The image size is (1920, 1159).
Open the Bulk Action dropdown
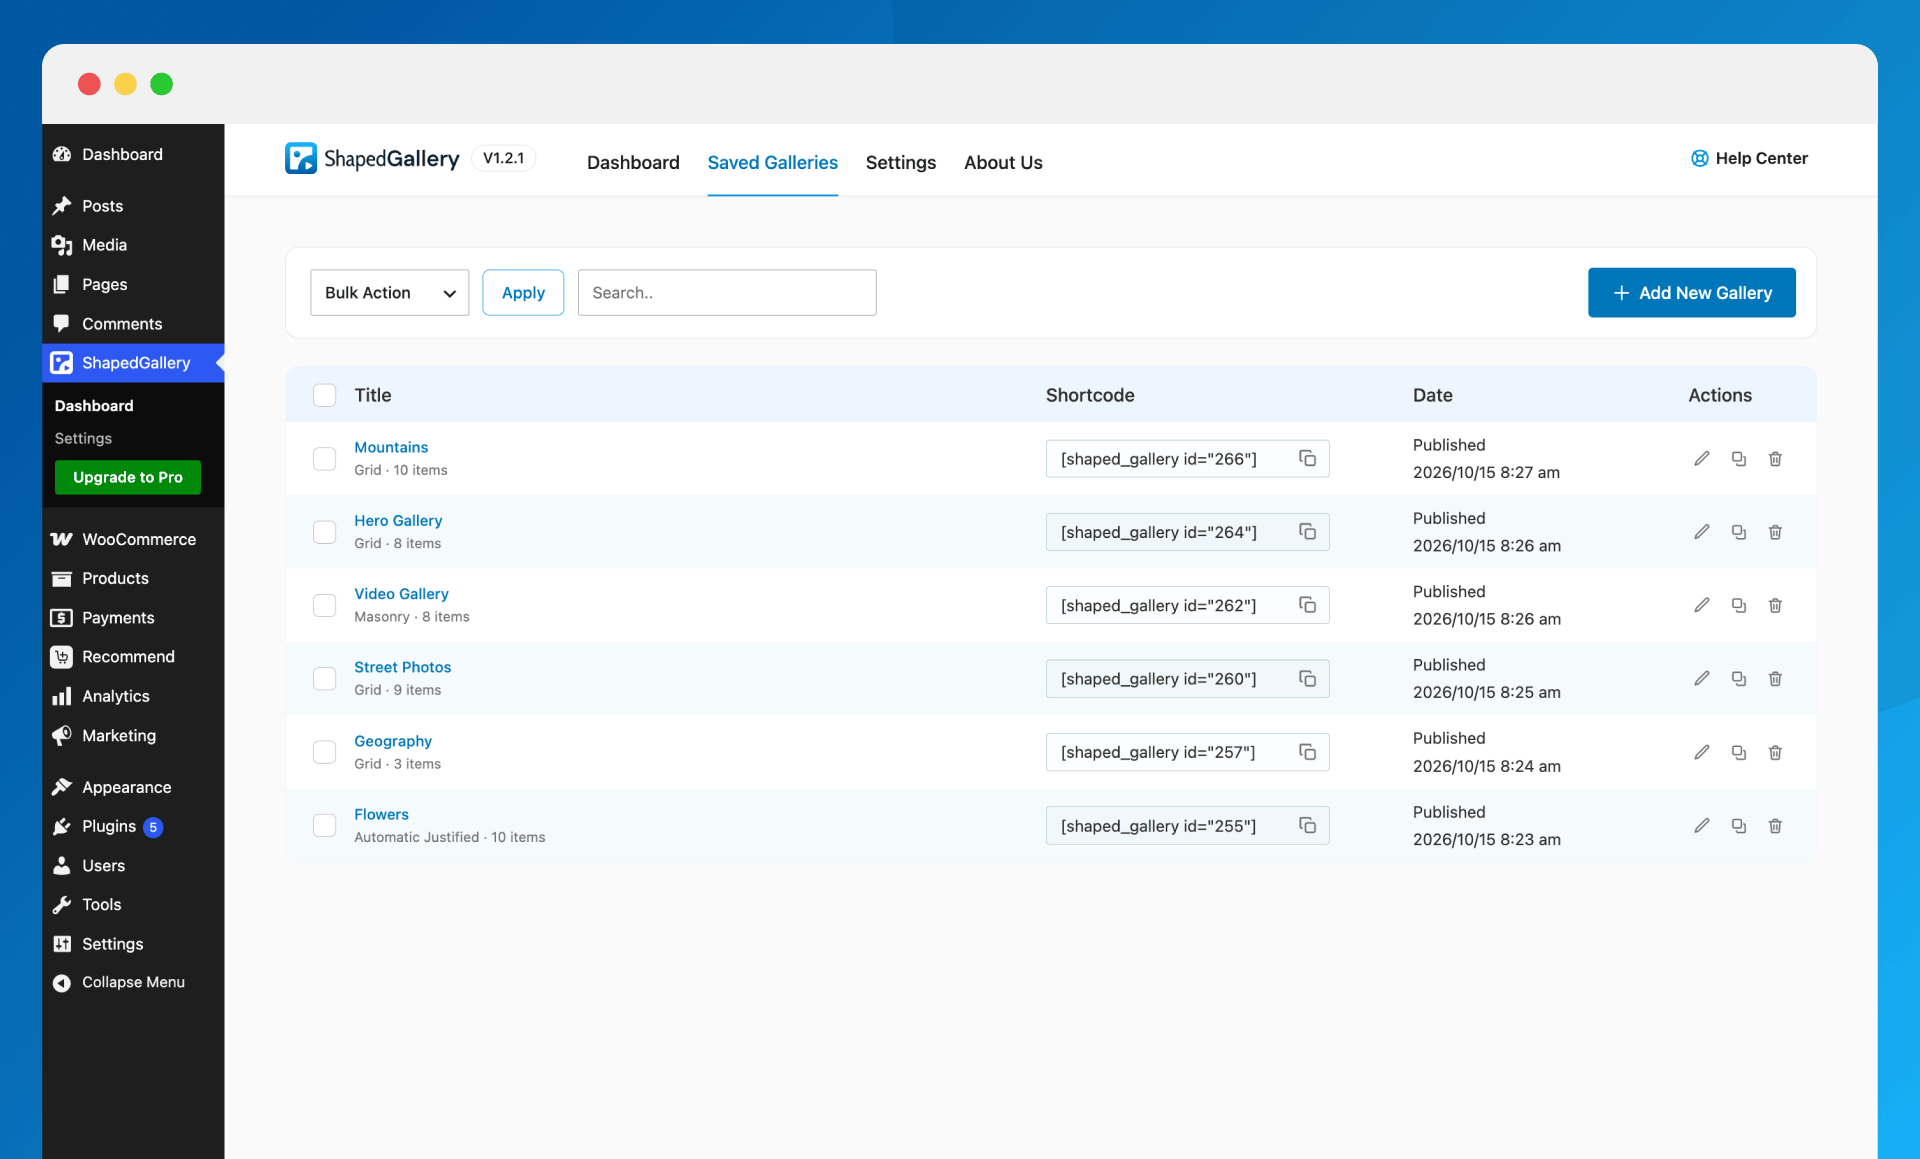point(389,292)
